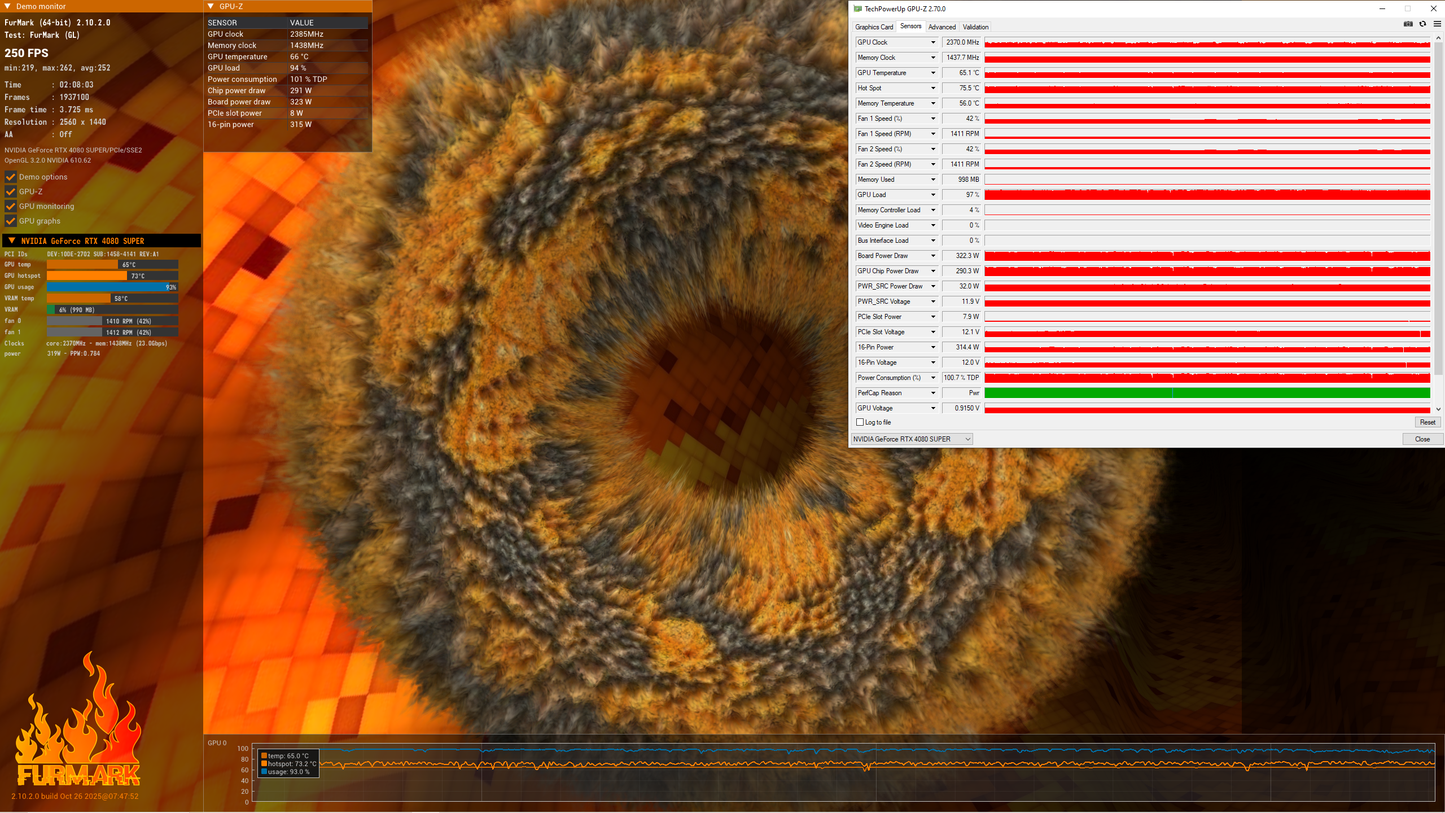The width and height of the screenshot is (1445, 813).
Task: Click the GPU Load history graph
Action: point(1207,195)
